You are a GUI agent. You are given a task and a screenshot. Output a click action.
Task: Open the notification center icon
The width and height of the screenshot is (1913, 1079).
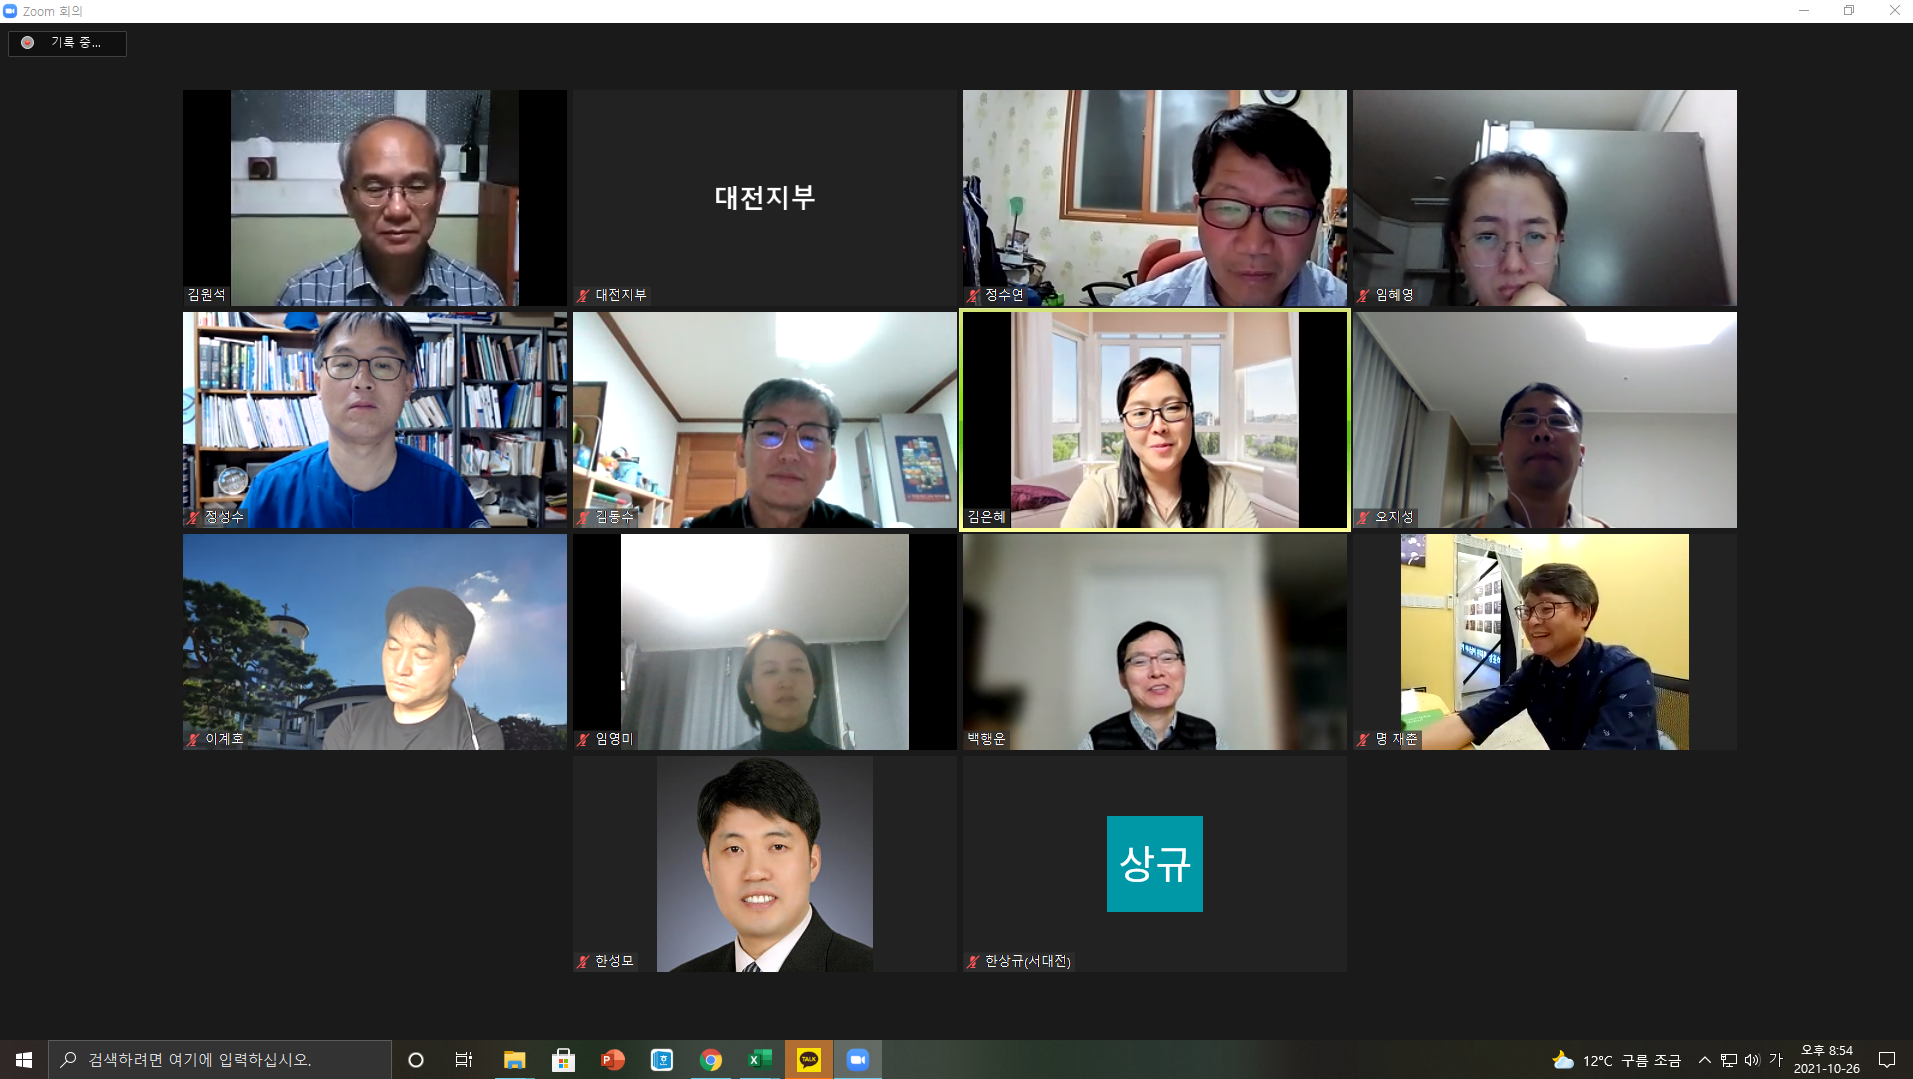[x=1887, y=1060]
